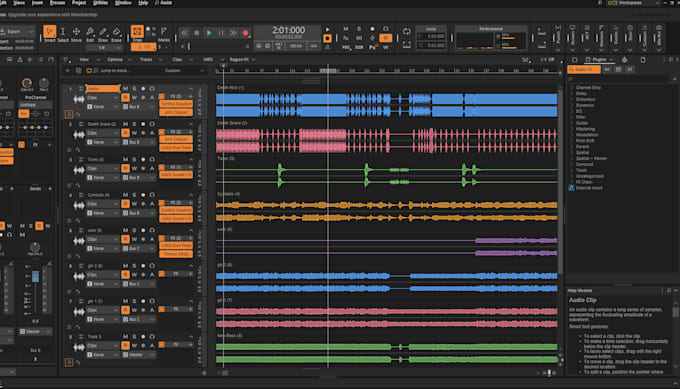The height and width of the screenshot is (389, 680).
Task: Mute the solo track 5
Action: (x=126, y=230)
